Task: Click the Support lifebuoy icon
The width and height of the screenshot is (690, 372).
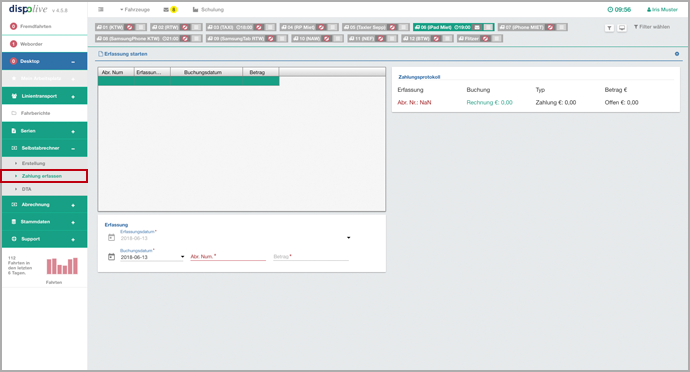Action: 14,239
